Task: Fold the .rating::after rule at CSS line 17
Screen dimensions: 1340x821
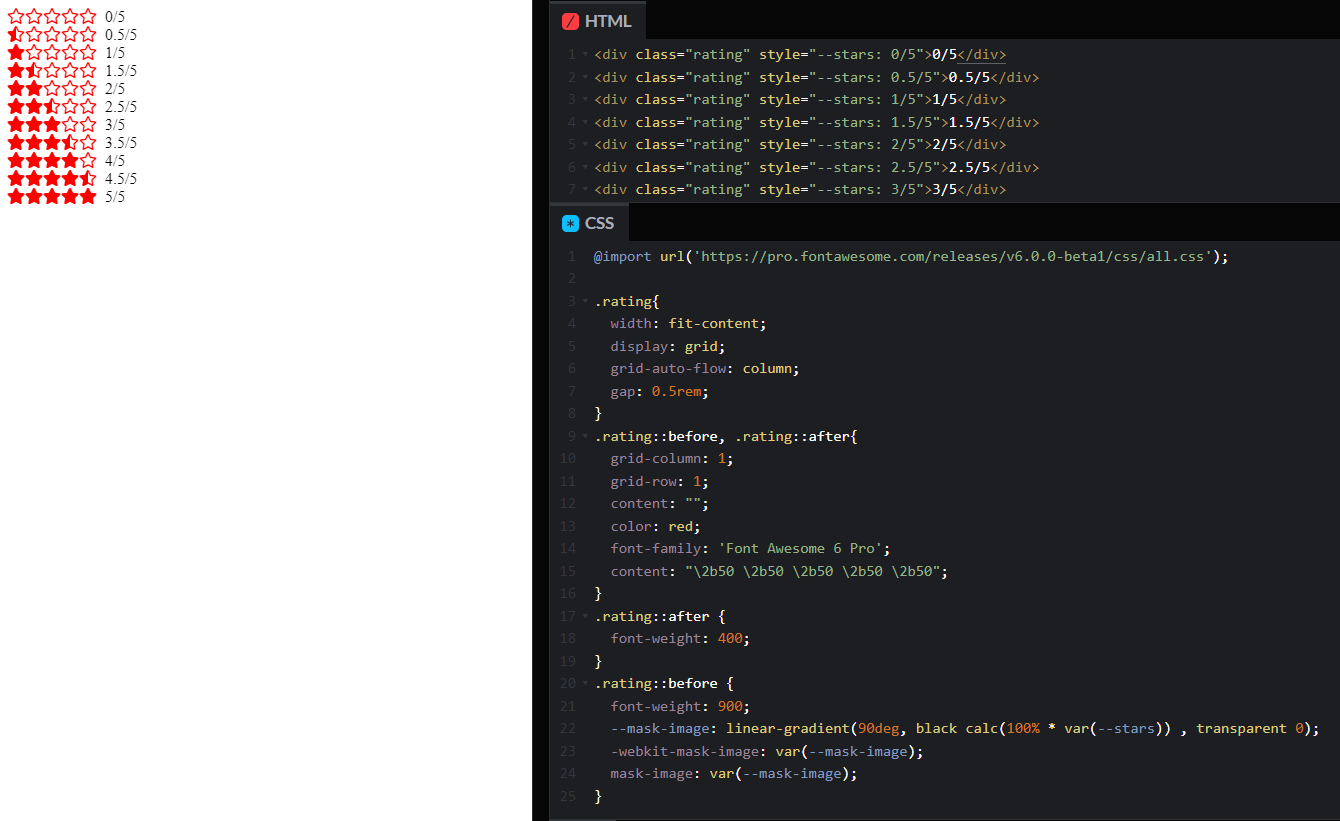Action: click(x=585, y=616)
